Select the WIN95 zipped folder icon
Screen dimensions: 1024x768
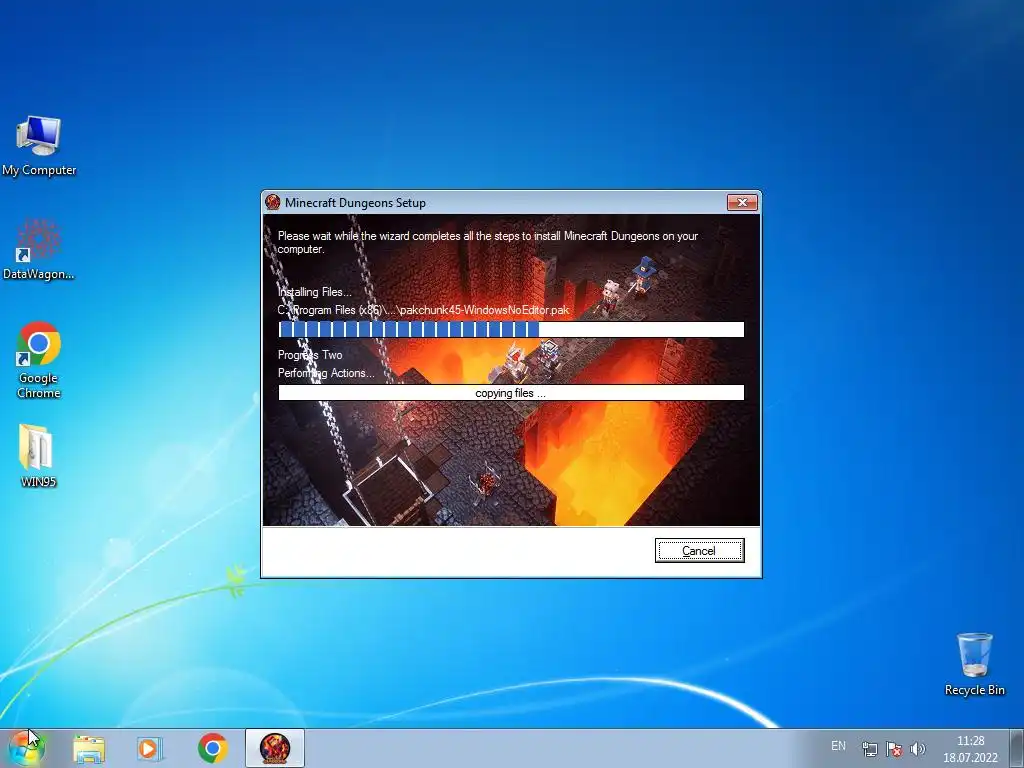[x=37, y=456]
